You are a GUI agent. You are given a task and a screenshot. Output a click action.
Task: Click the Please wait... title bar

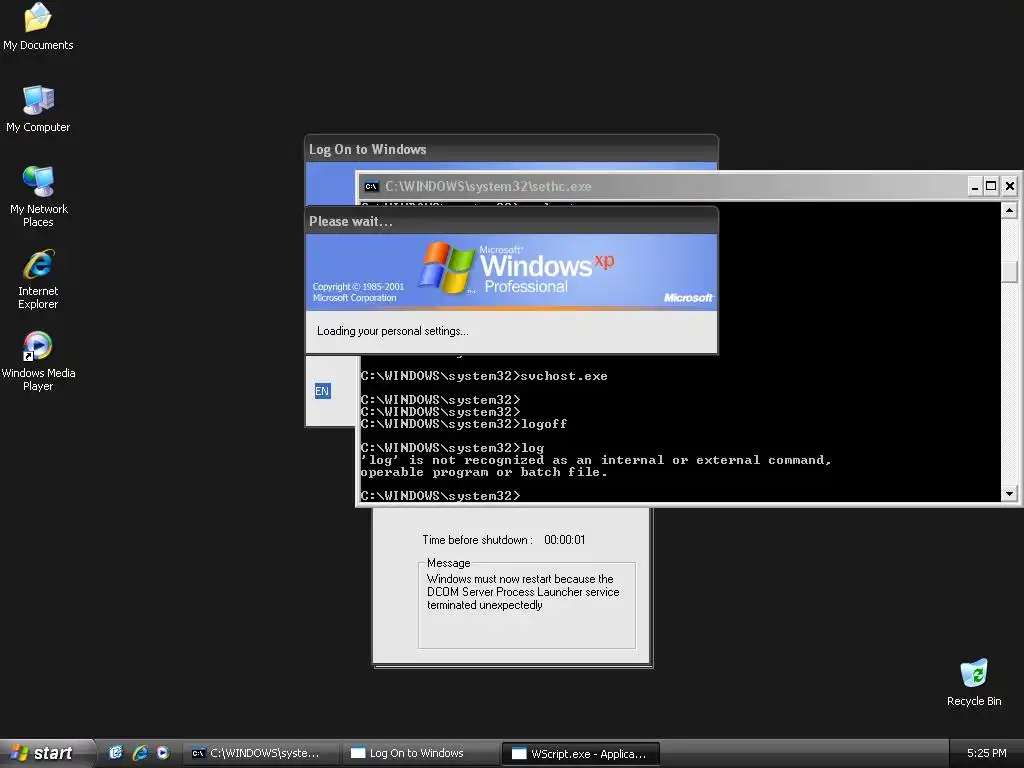511,221
